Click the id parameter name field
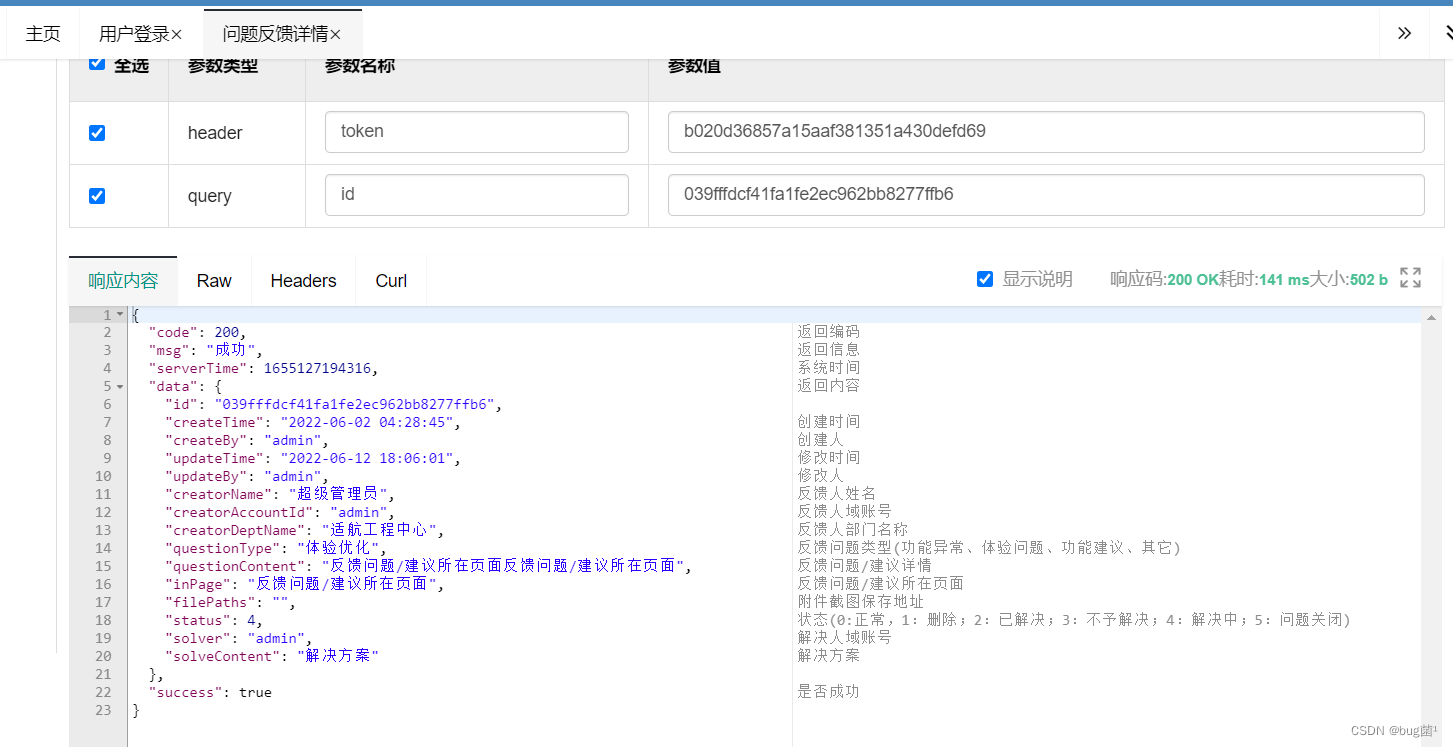Viewport: 1453px width, 747px height. pos(477,195)
